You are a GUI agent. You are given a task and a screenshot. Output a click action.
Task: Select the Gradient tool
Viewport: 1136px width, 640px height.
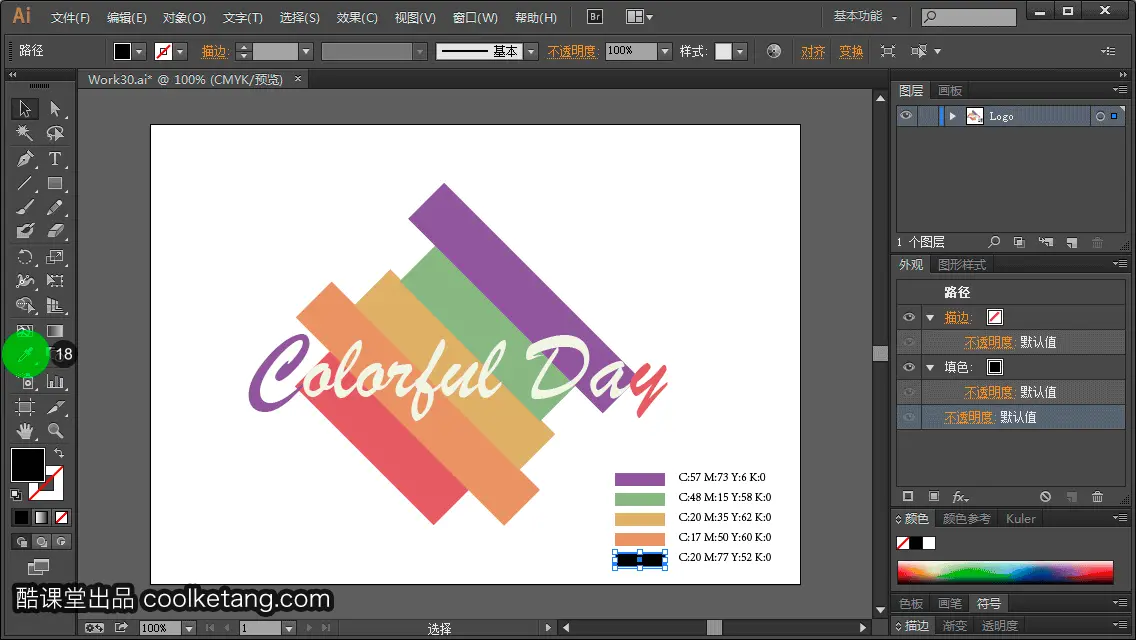point(55,331)
